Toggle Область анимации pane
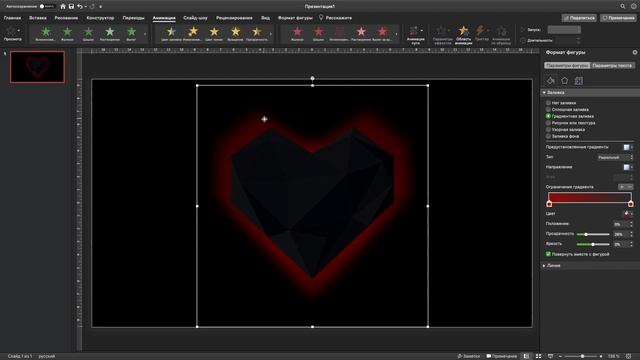 (x=463, y=35)
